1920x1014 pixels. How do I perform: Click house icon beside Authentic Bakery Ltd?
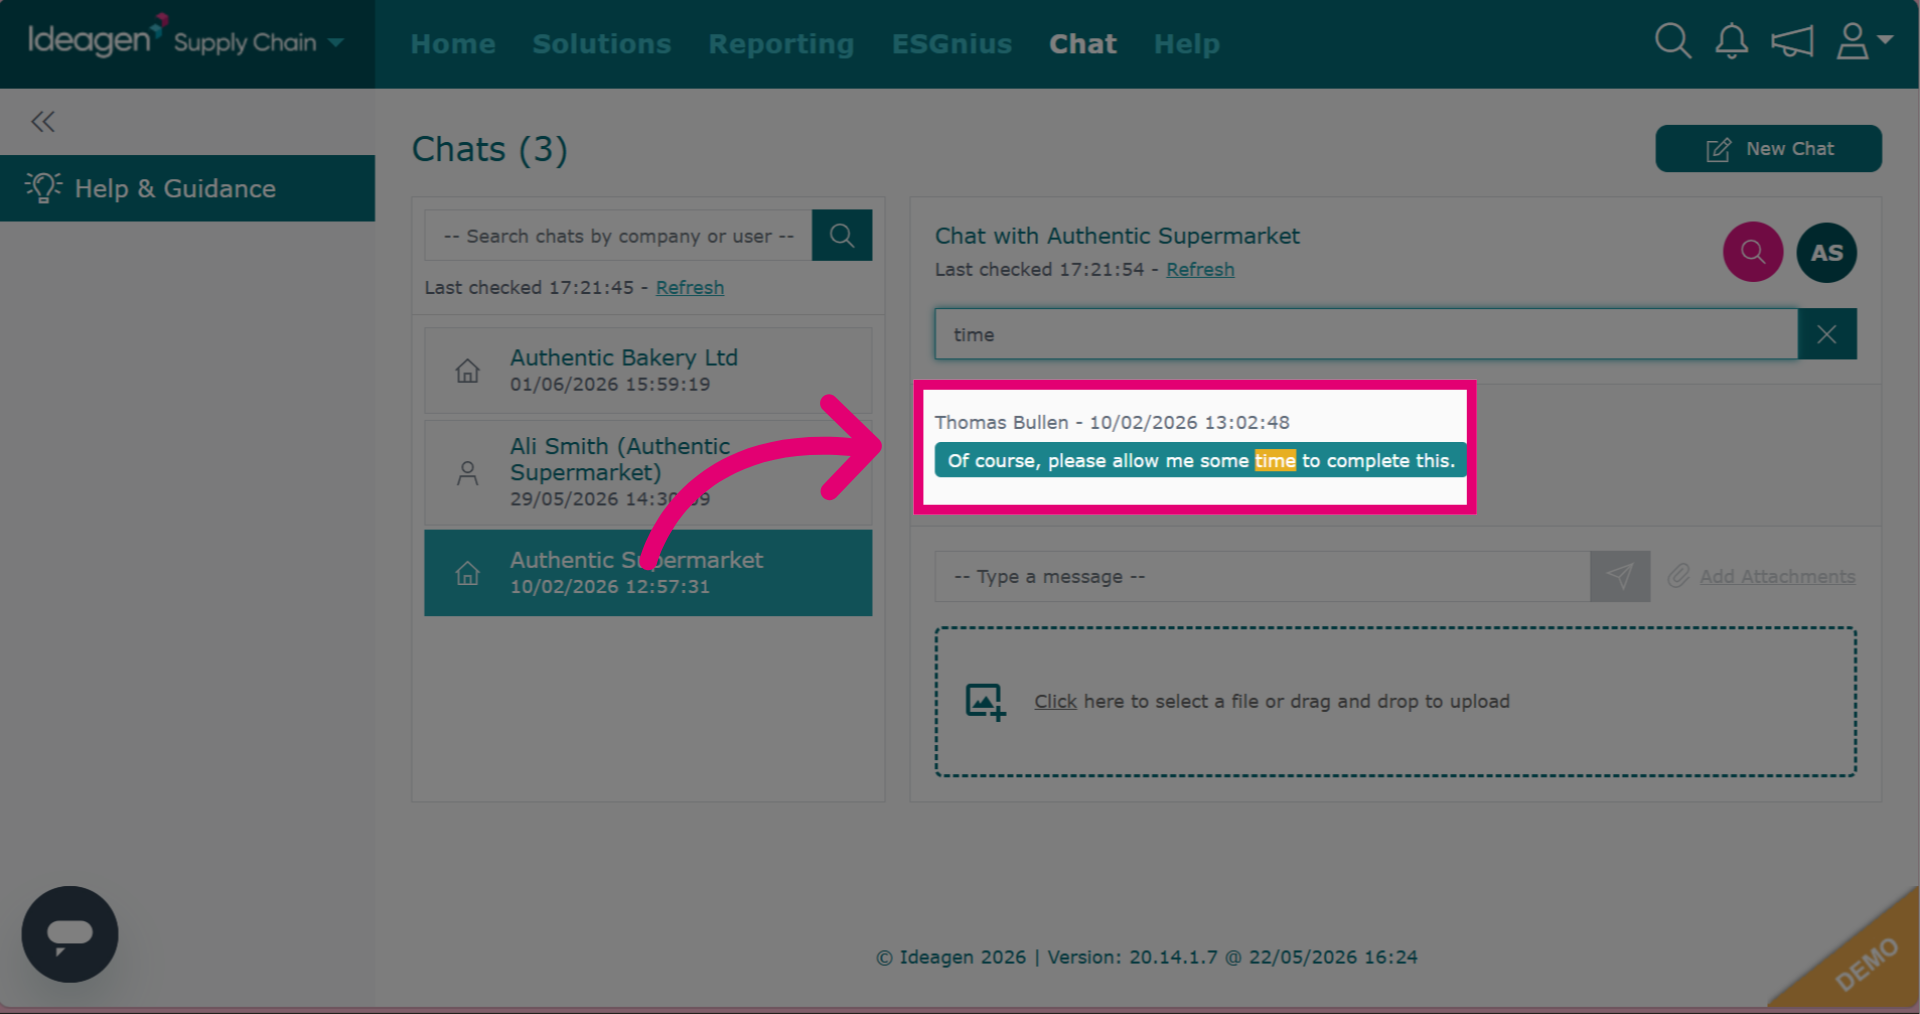pyautogui.click(x=467, y=371)
